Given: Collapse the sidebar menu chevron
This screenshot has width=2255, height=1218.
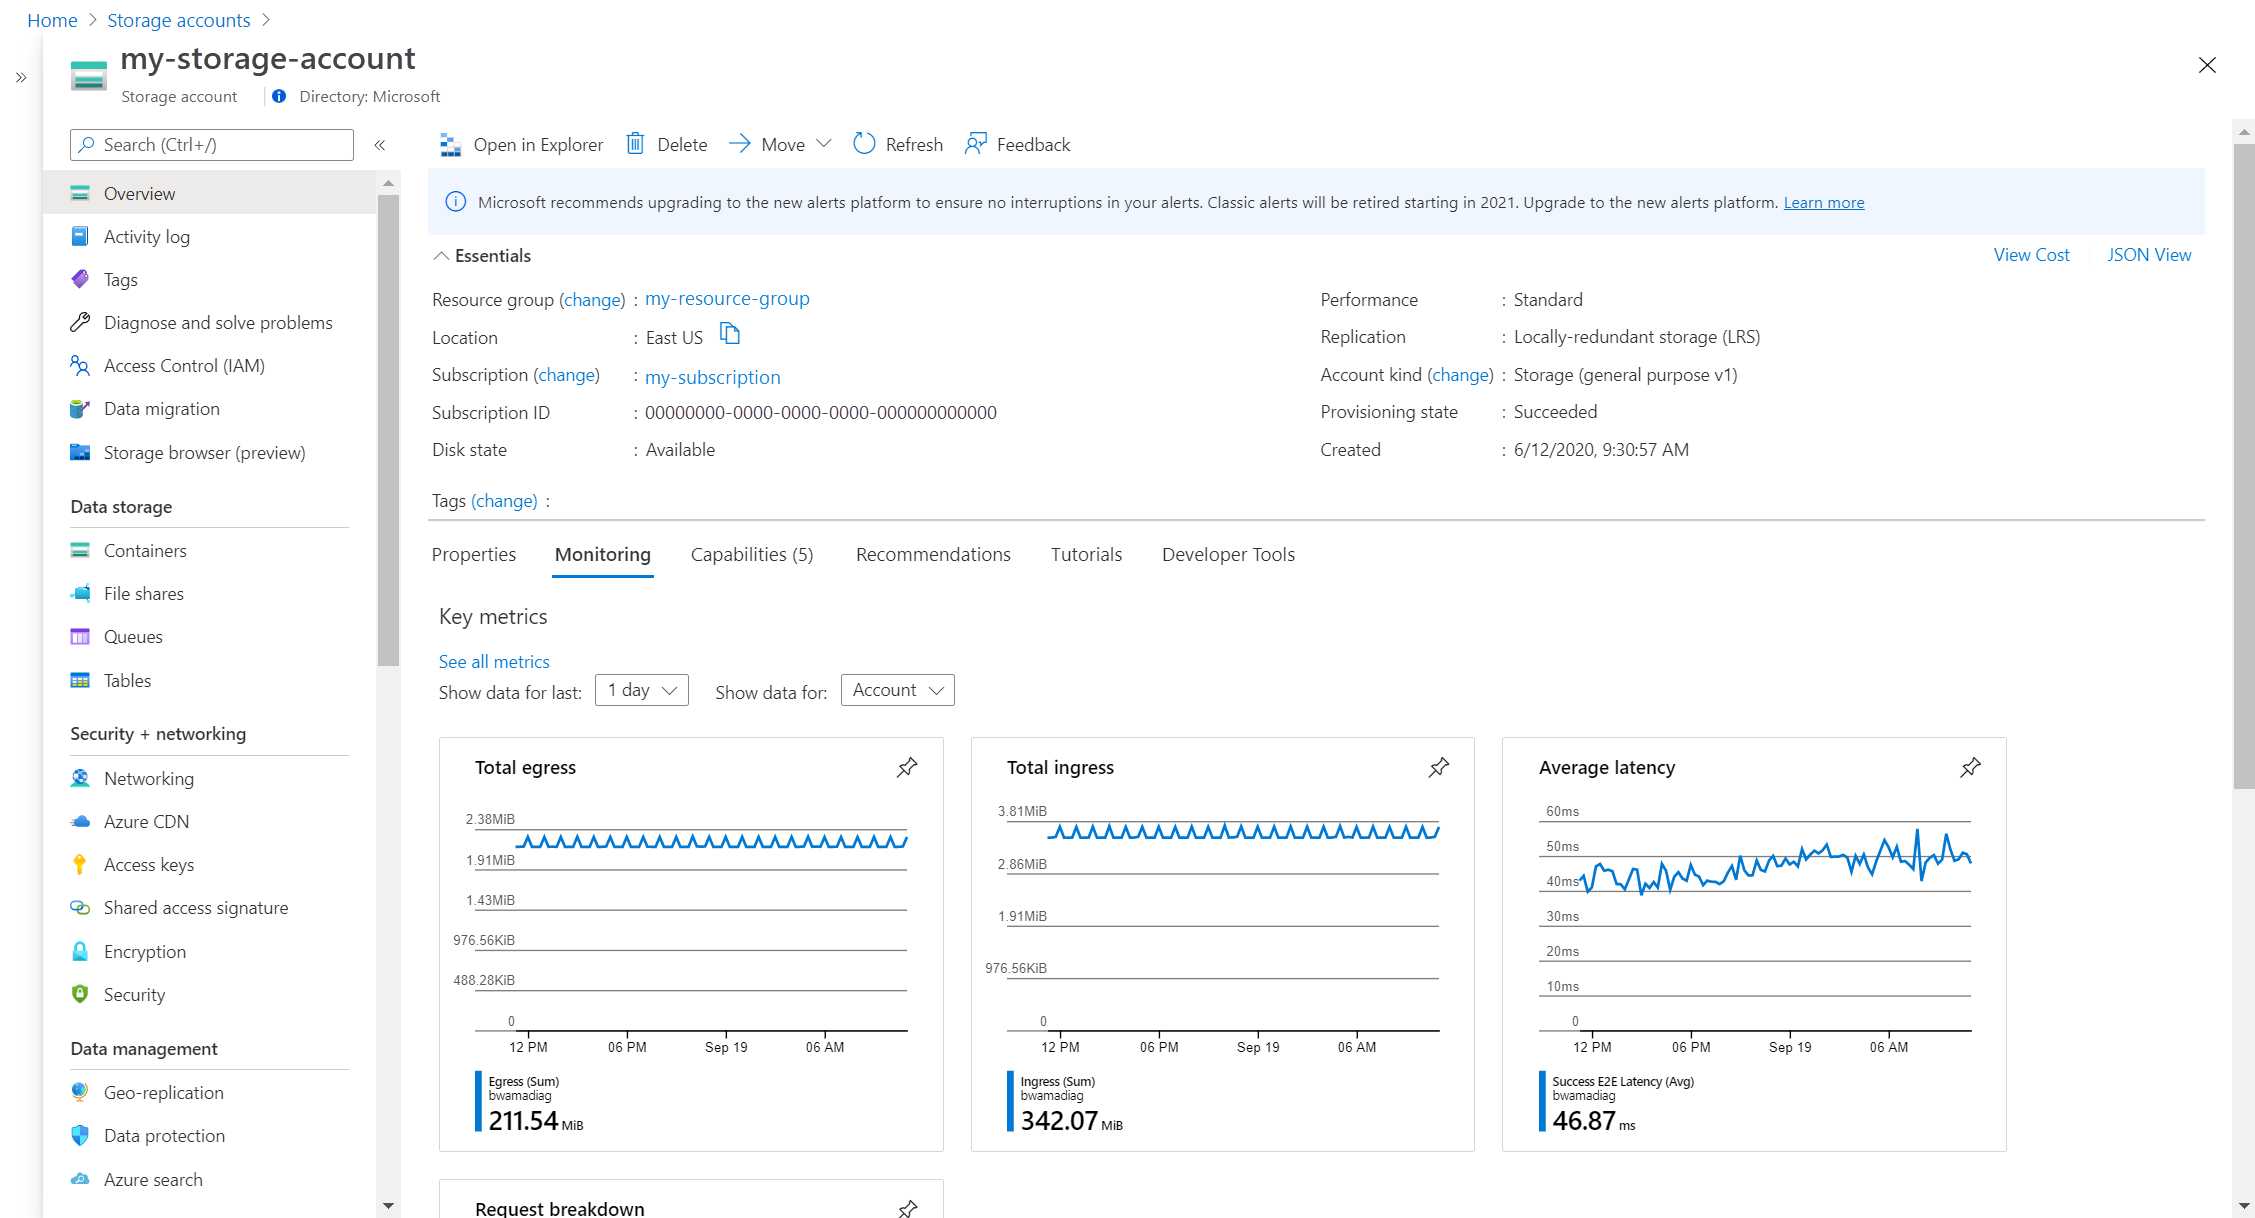Looking at the screenshot, I should tap(380, 145).
